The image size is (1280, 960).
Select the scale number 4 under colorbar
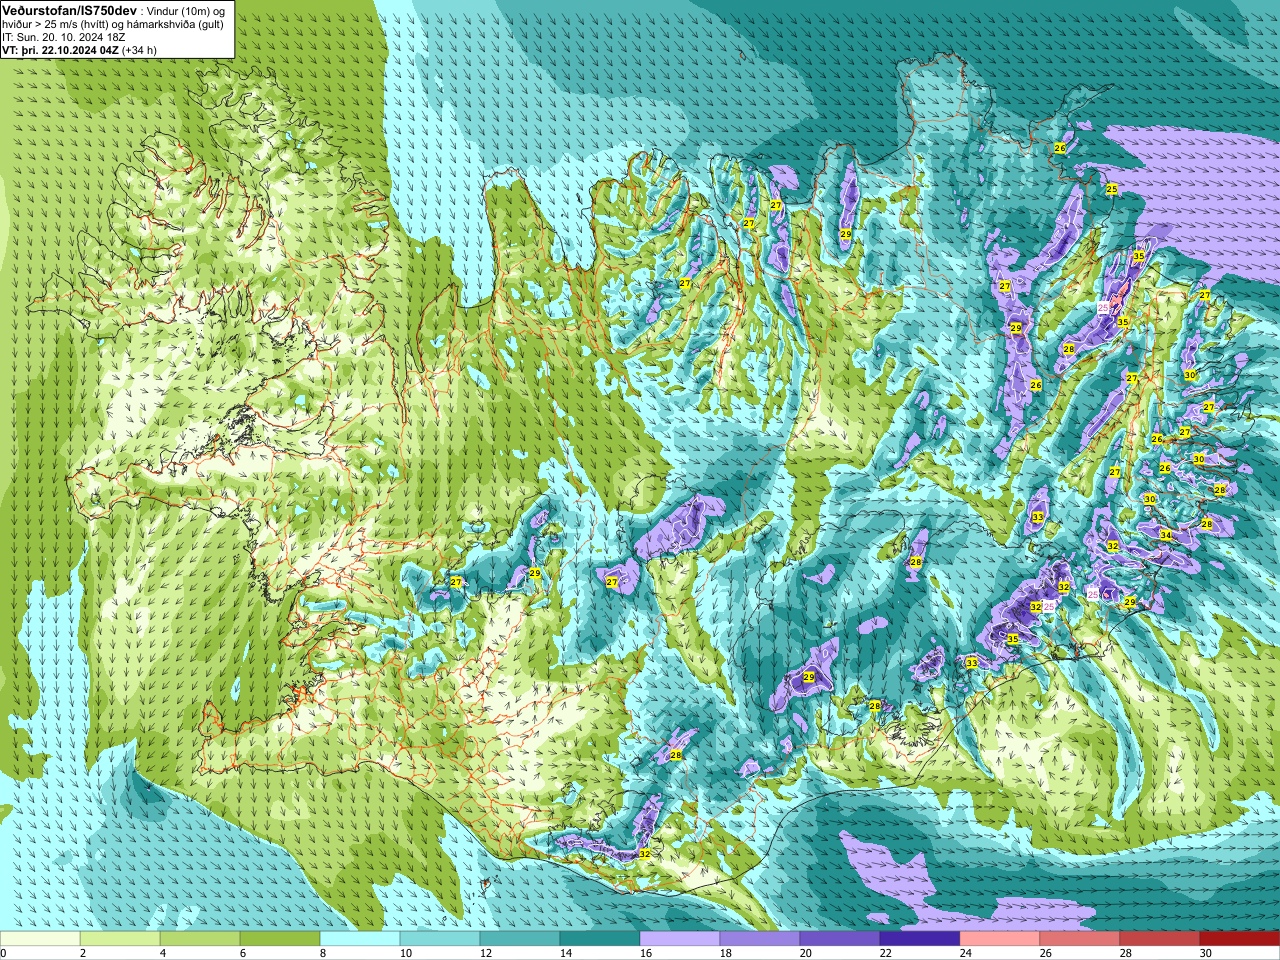pyautogui.click(x=163, y=953)
